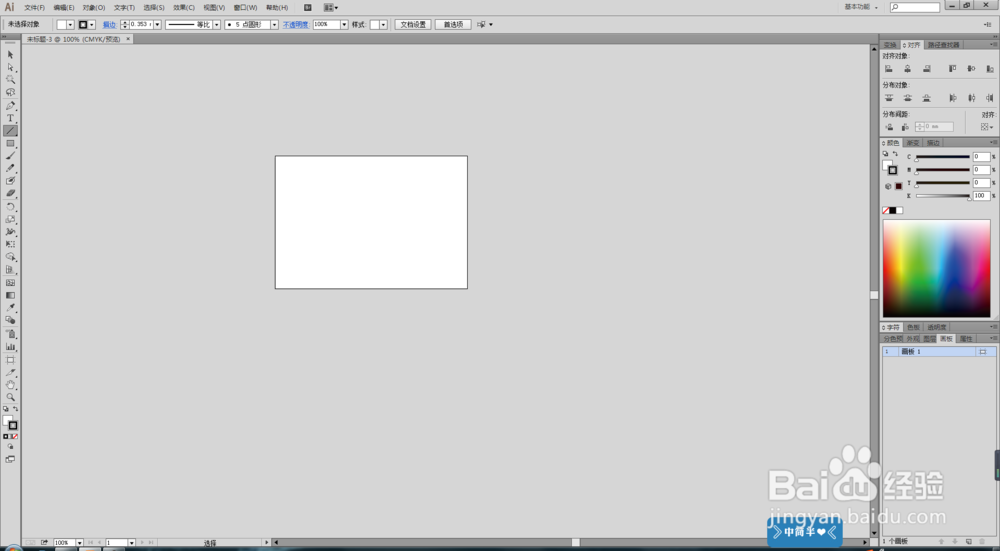Click the C (cyan) slider
The width and height of the screenshot is (1000, 551).
[943, 157]
